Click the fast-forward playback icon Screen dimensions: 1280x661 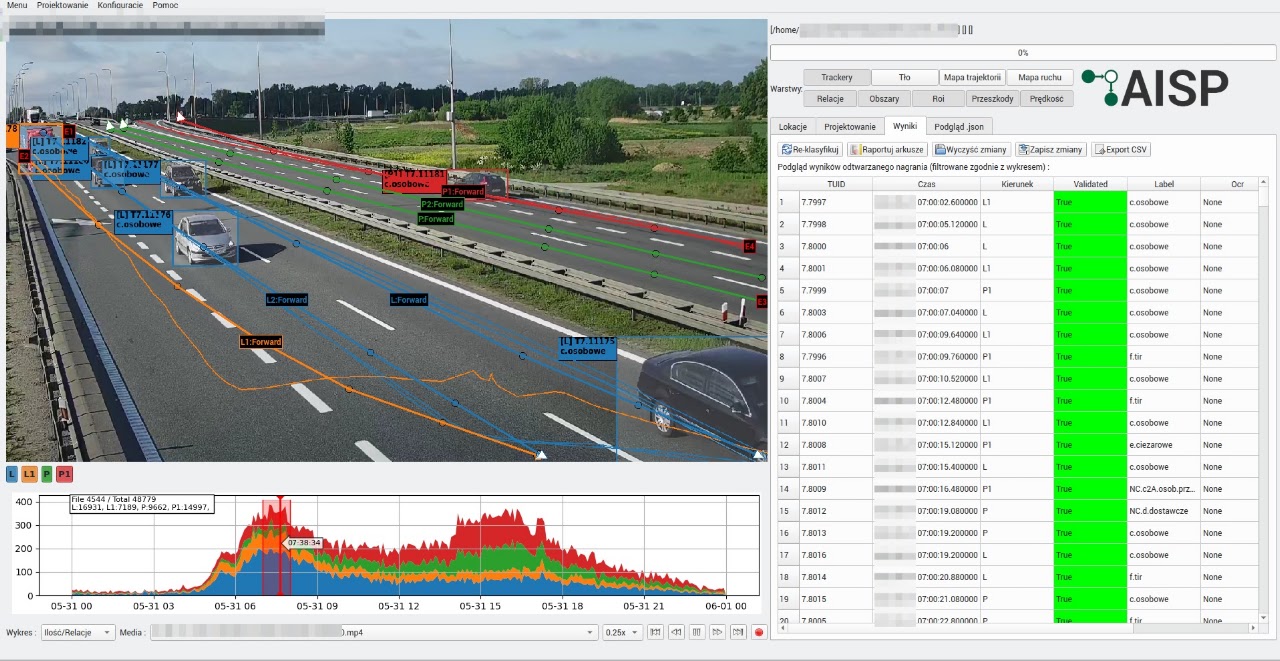717,632
